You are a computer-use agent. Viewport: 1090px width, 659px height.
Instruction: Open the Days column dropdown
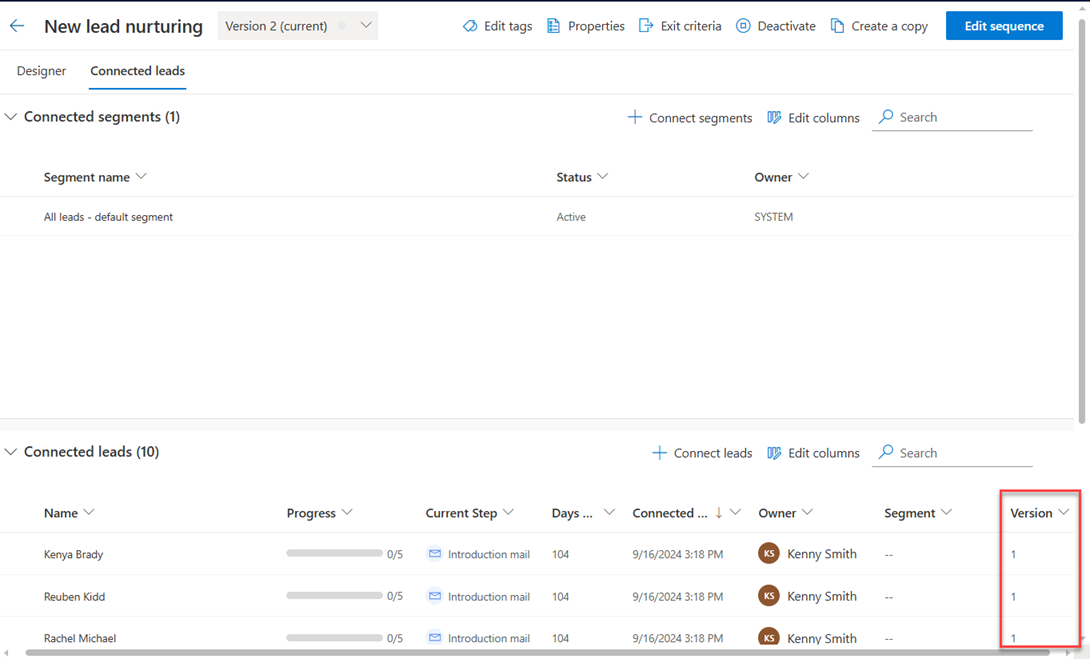click(x=610, y=512)
